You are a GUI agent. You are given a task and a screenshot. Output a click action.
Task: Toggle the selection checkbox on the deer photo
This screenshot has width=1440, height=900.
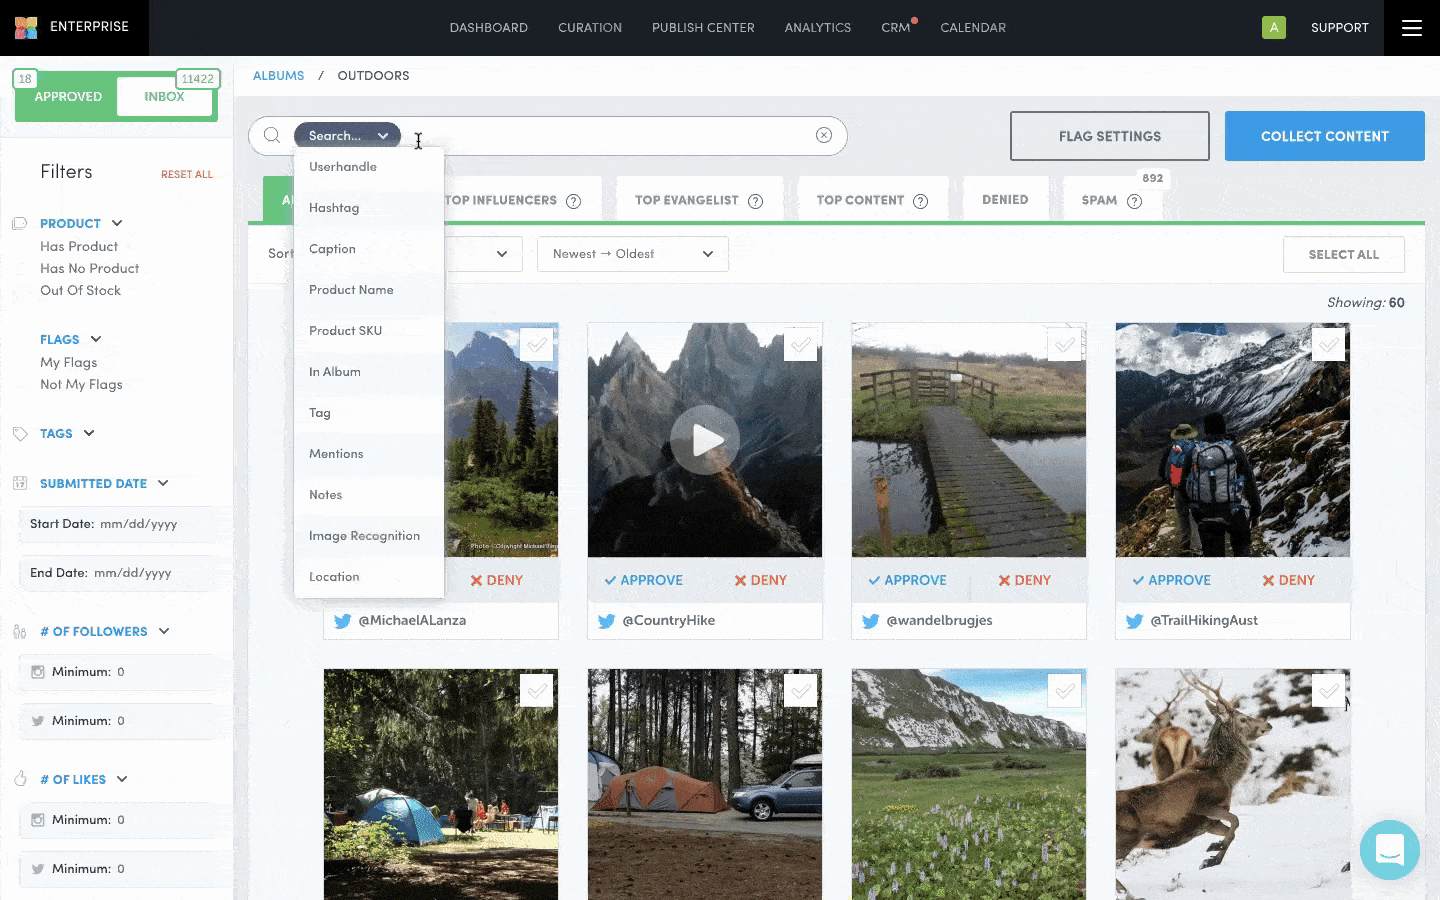click(x=1329, y=690)
